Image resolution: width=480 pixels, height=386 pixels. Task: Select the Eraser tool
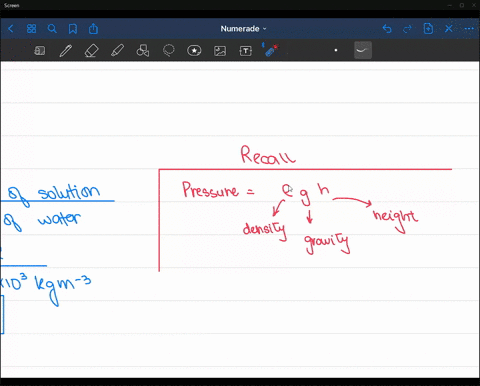point(91,51)
